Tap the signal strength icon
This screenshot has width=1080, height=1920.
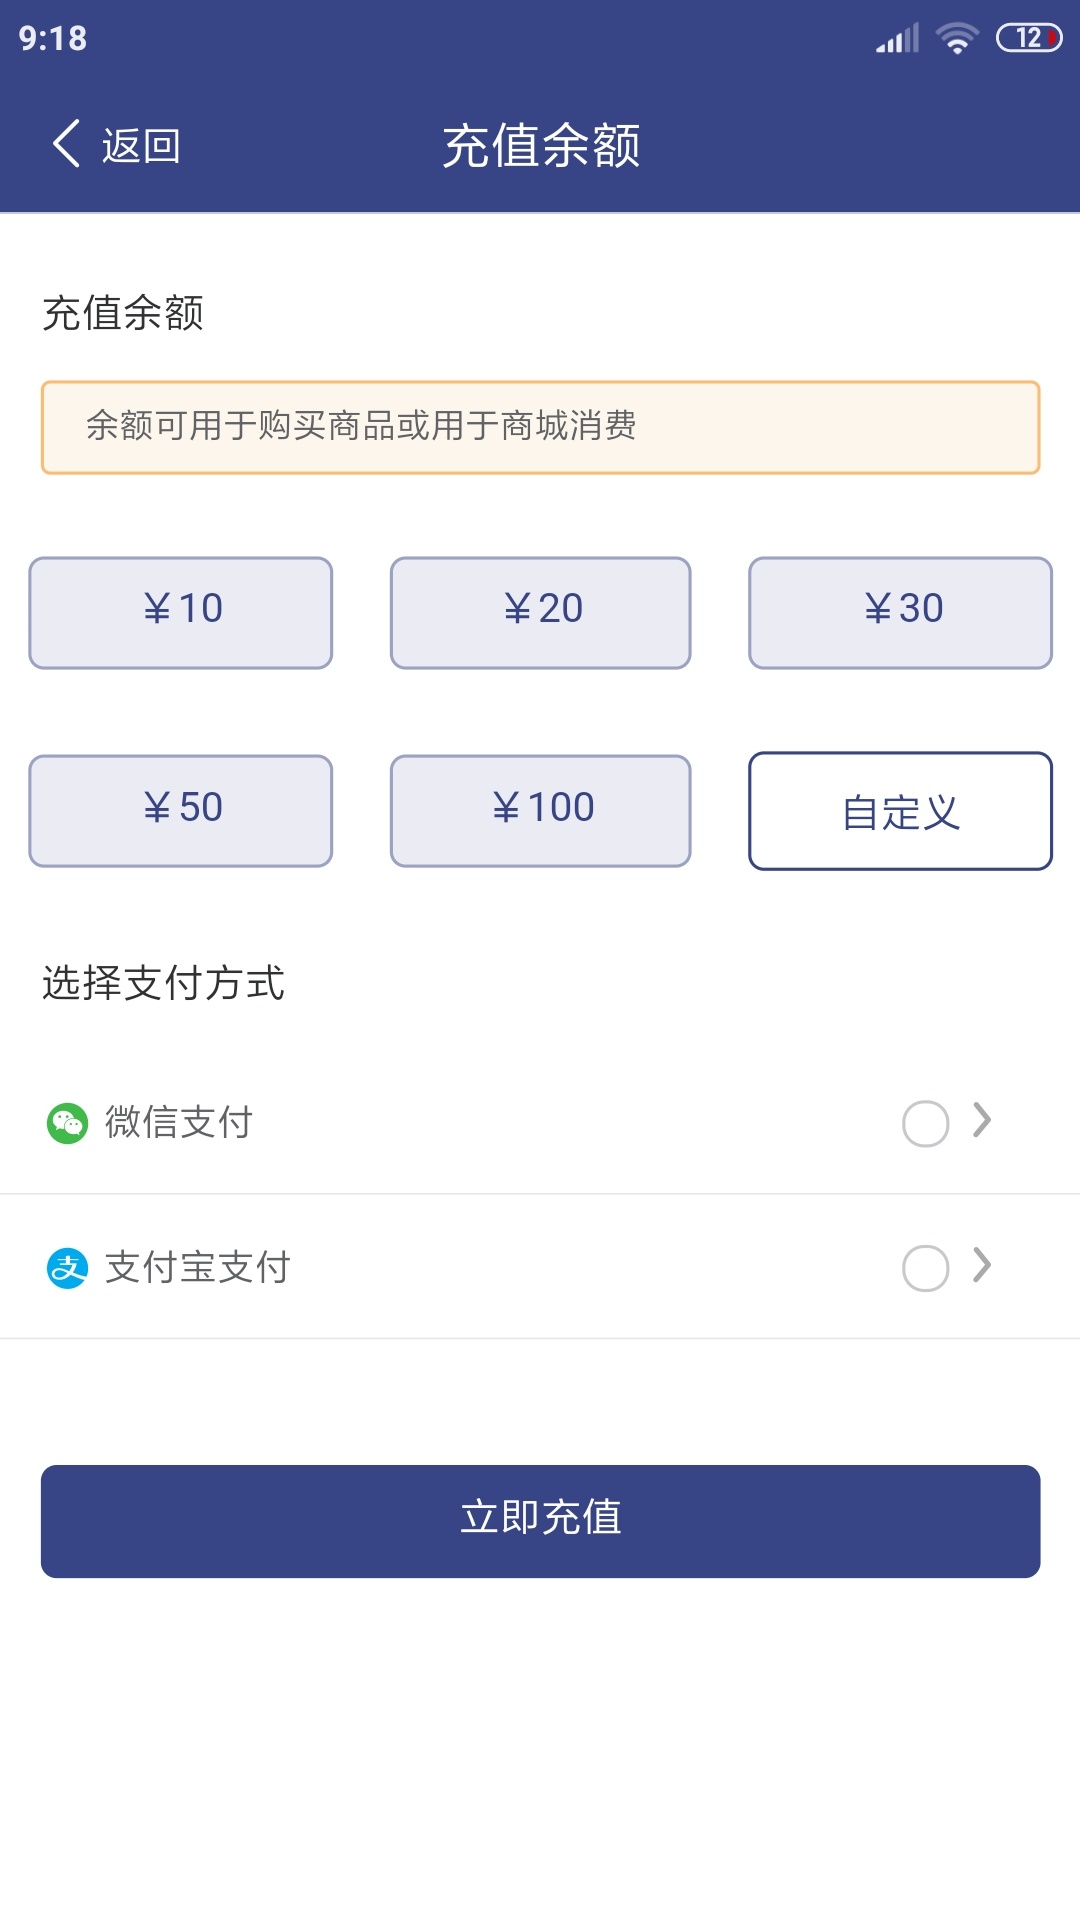point(897,39)
